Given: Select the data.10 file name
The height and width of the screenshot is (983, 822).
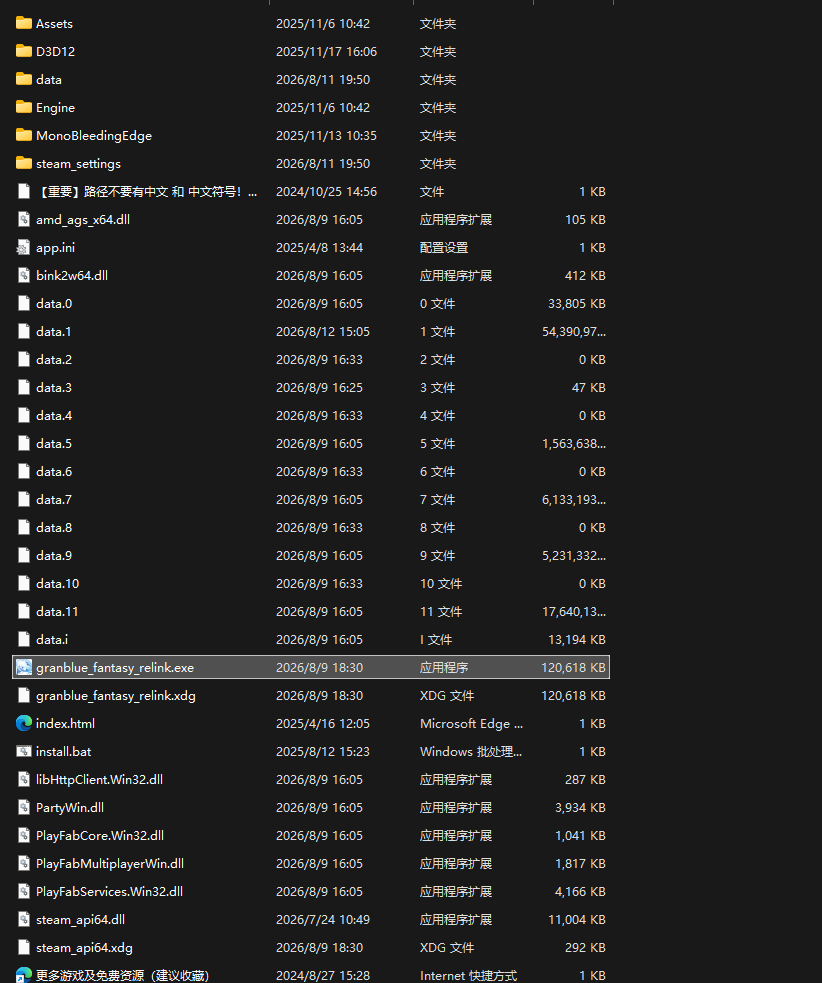Looking at the screenshot, I should 58,584.
